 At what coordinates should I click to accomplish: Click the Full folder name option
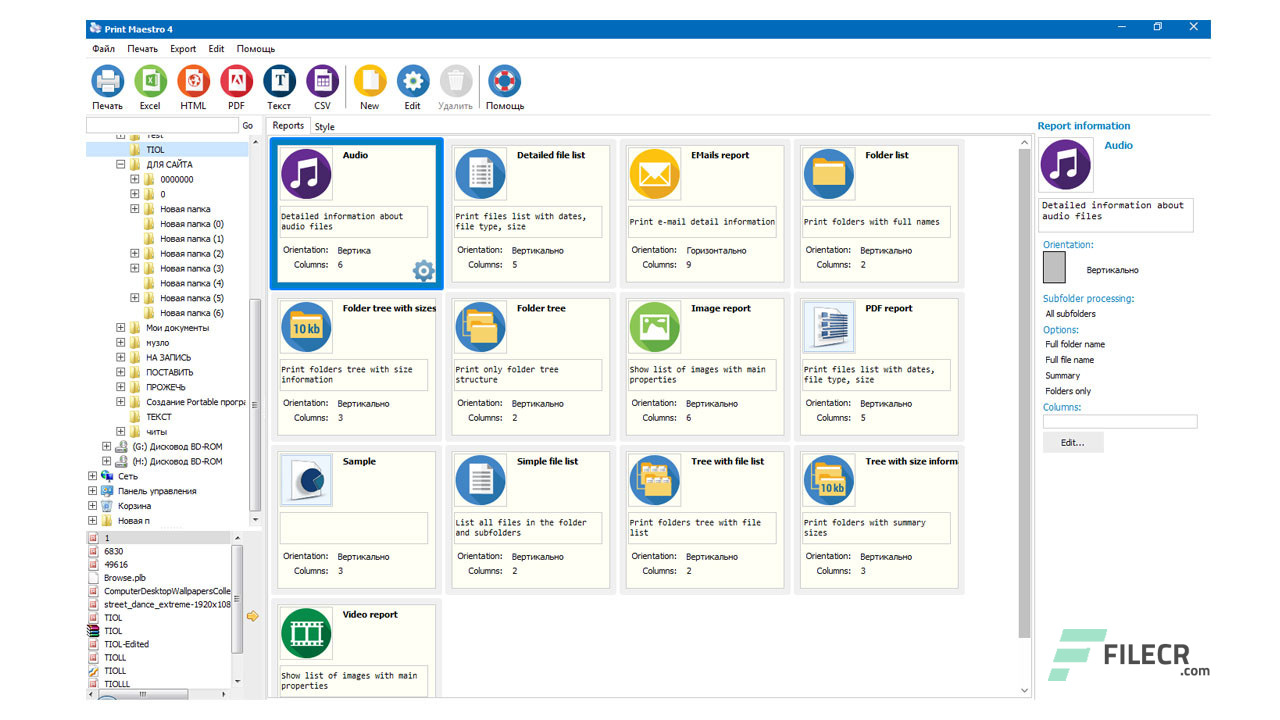[x=1075, y=344]
